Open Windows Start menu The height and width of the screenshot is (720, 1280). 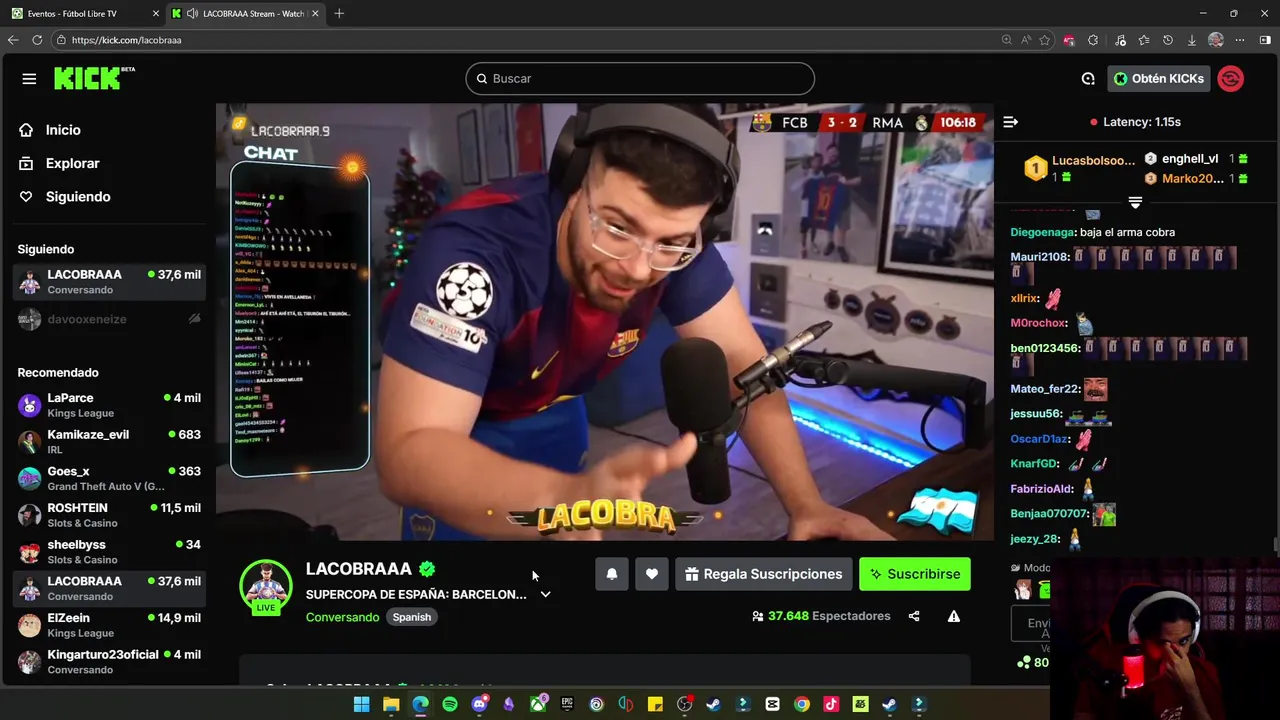click(361, 705)
